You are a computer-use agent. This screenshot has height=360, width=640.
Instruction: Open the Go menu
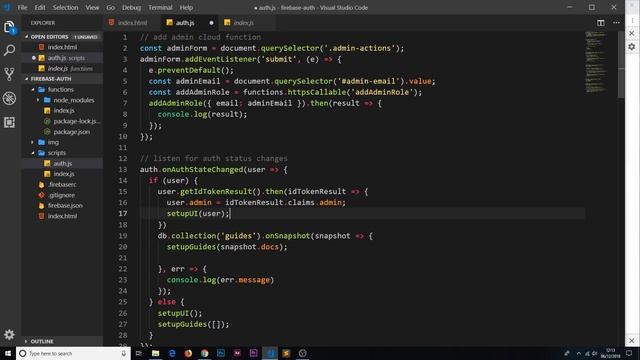point(111,8)
